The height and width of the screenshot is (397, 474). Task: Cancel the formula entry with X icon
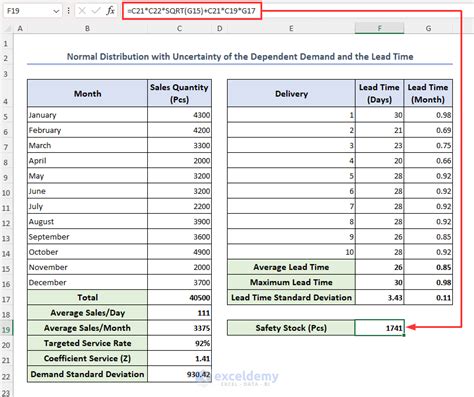click(82, 11)
